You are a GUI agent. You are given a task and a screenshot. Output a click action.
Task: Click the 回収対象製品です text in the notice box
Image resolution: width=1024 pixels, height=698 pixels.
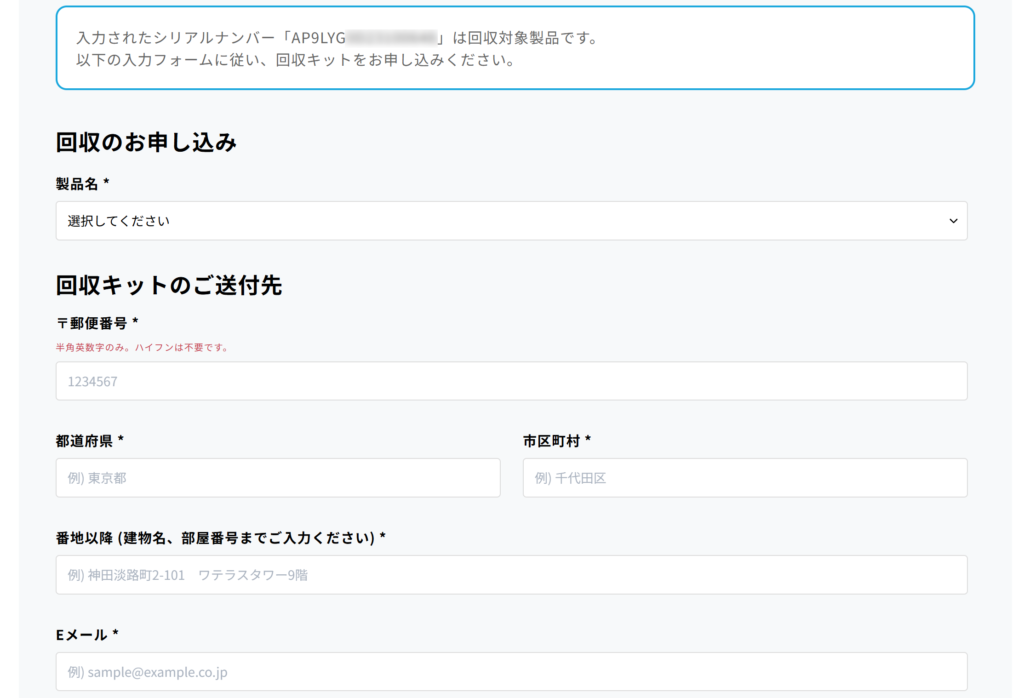point(533,38)
